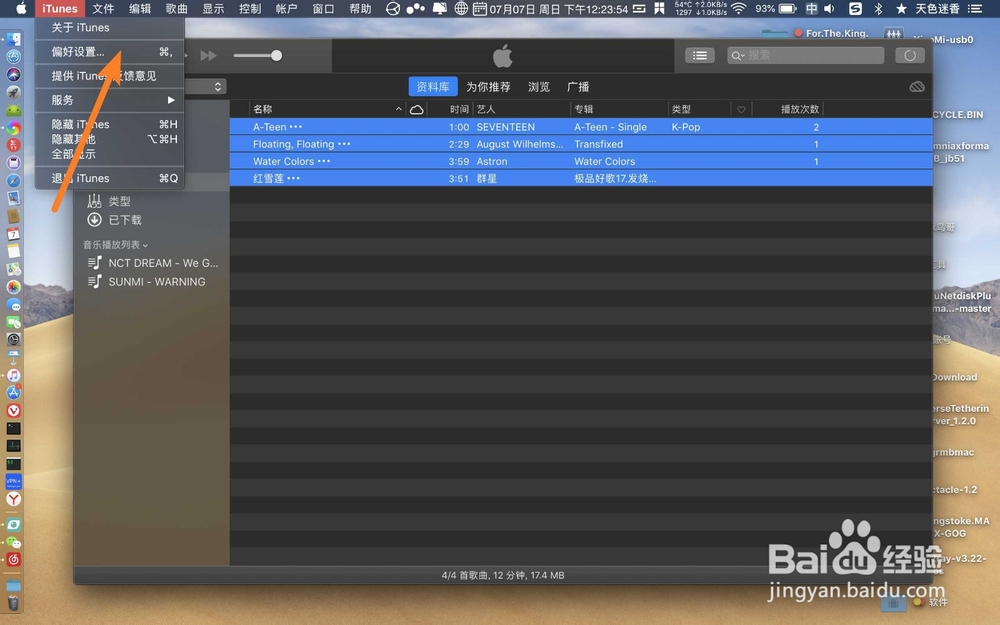The image size is (1000, 625).
Task: Open the 控制 menu
Action: click(250, 8)
